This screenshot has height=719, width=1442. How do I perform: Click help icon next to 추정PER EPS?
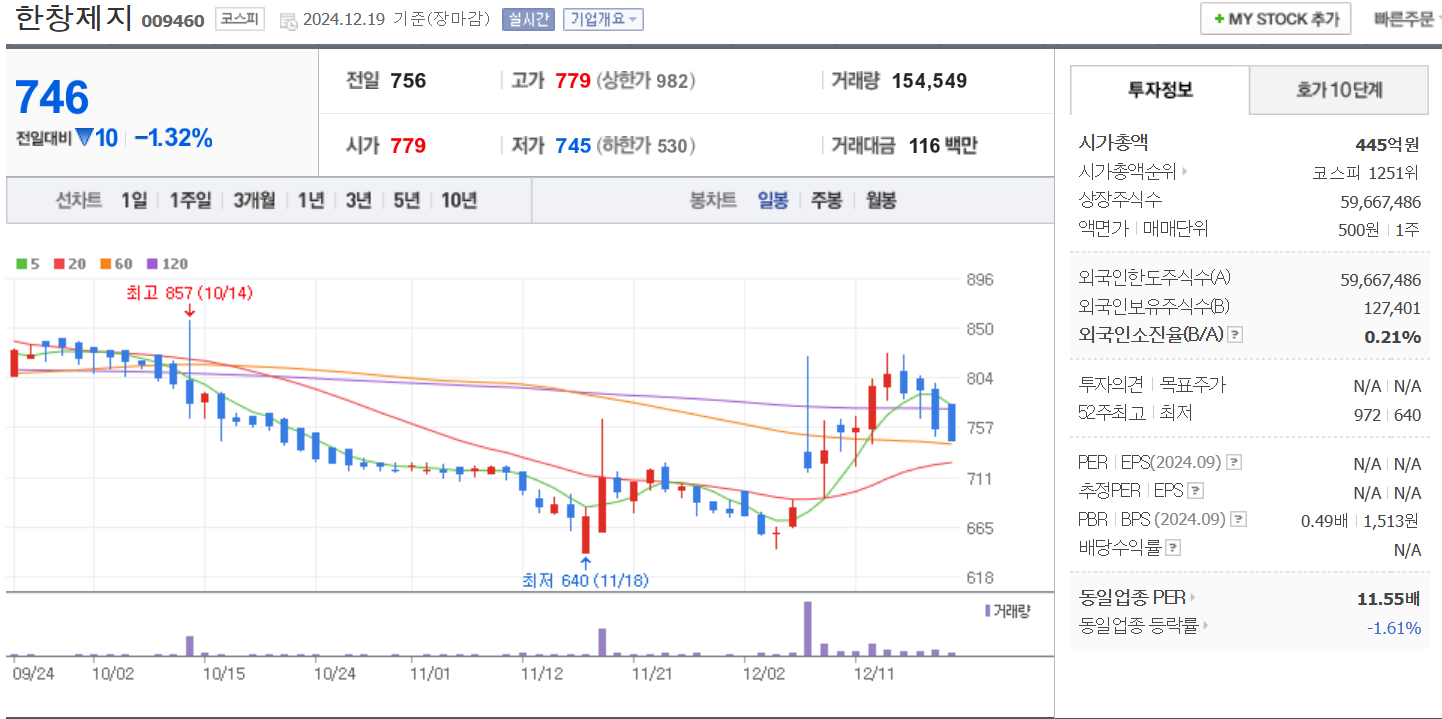[x=1195, y=491]
